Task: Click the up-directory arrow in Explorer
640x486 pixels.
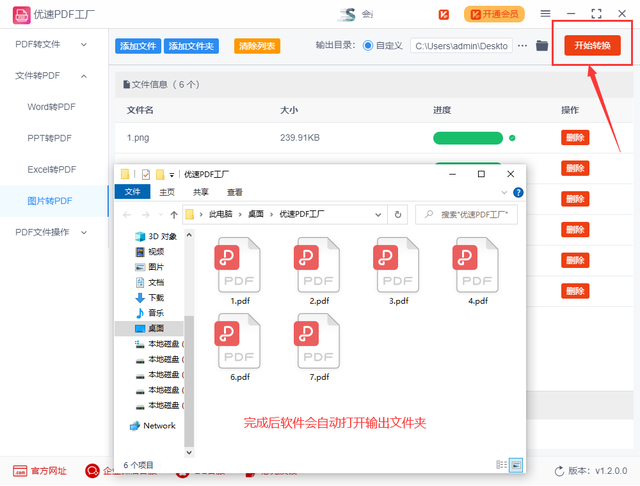Action: pyautogui.click(x=172, y=214)
